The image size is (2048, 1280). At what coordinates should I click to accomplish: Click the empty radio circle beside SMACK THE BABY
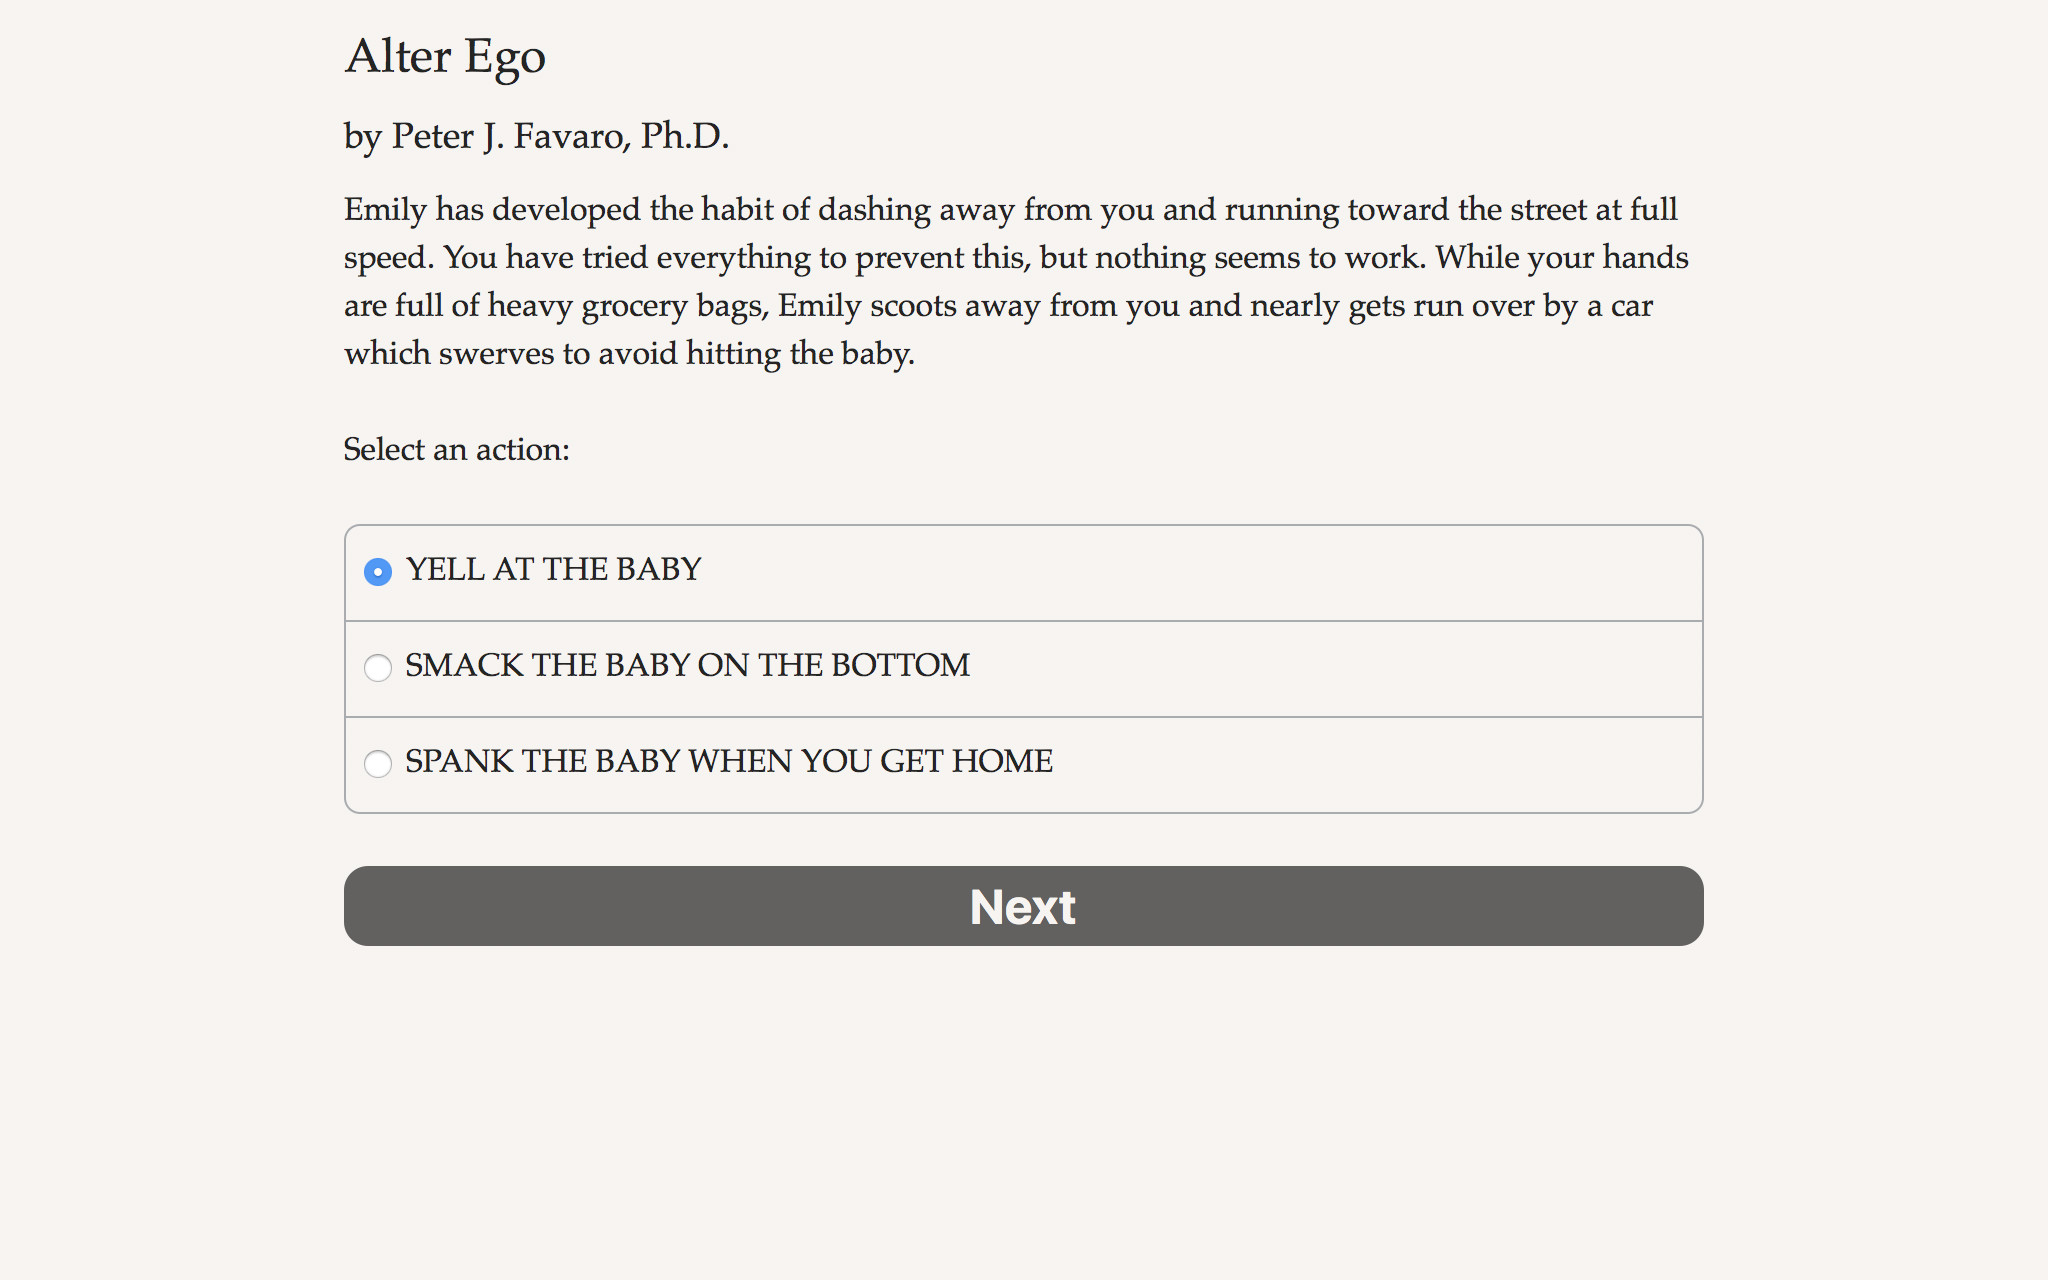[378, 668]
